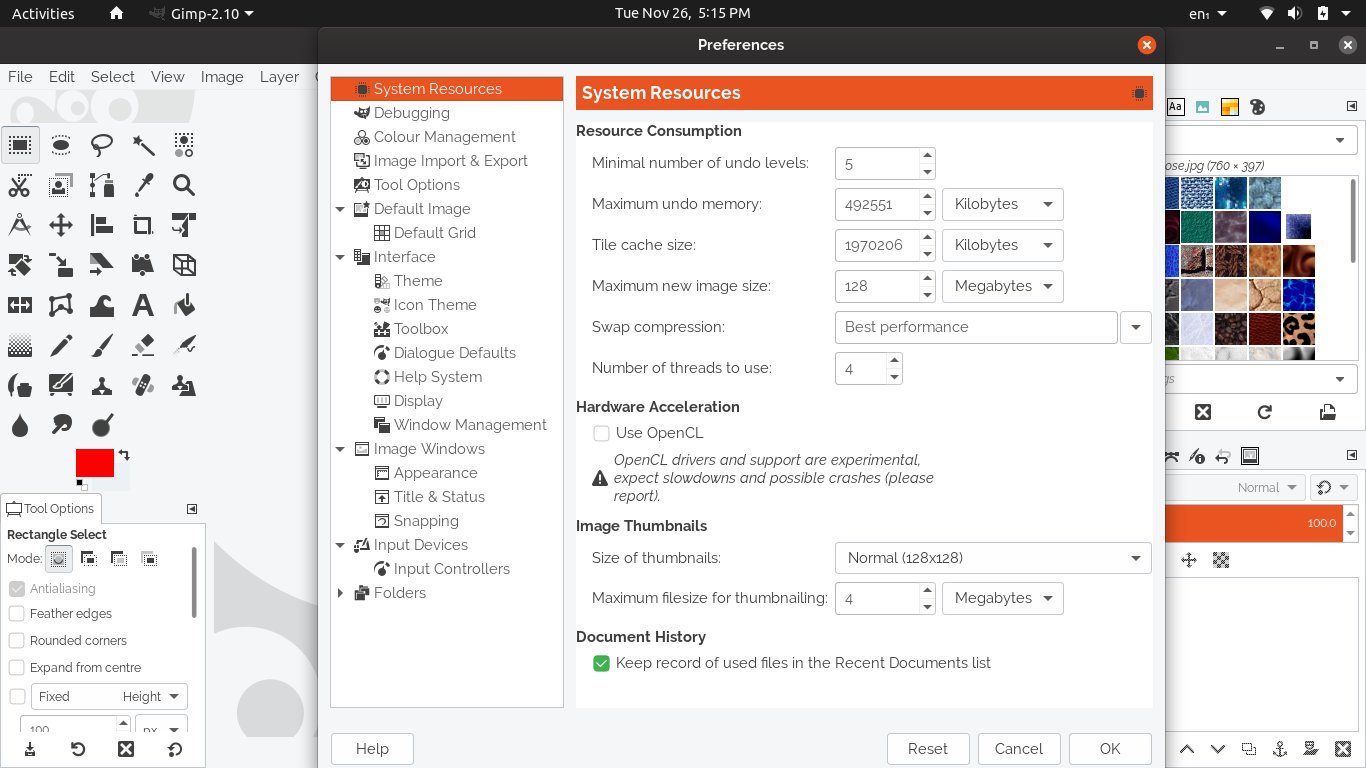Enable Feather edges option

pyautogui.click(x=17, y=614)
